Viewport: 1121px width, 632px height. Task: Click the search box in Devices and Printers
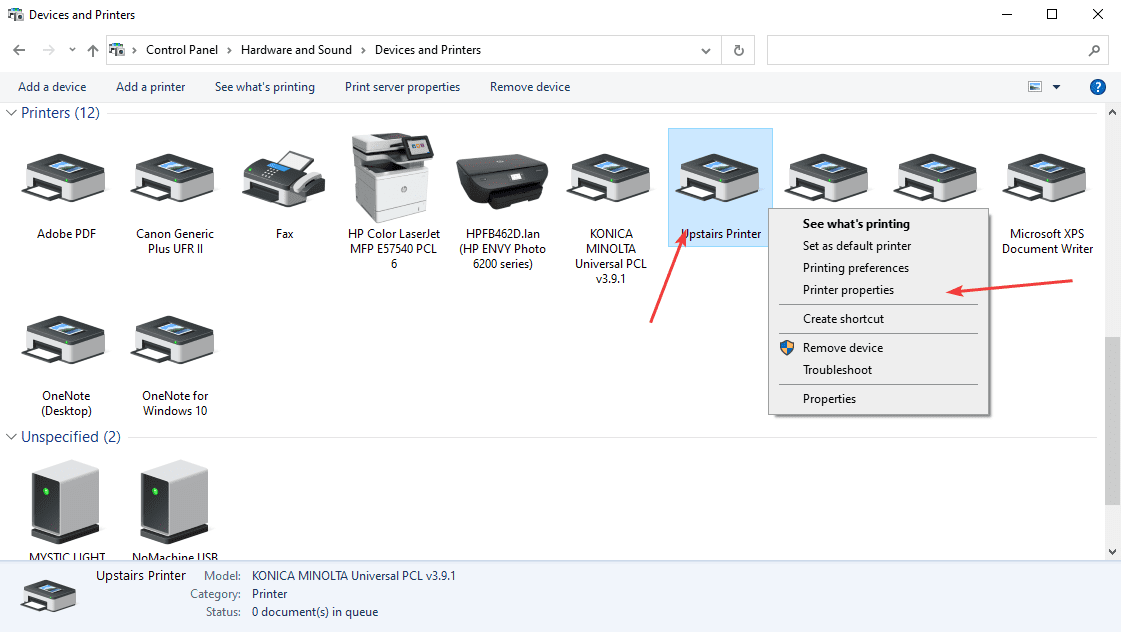coord(927,50)
